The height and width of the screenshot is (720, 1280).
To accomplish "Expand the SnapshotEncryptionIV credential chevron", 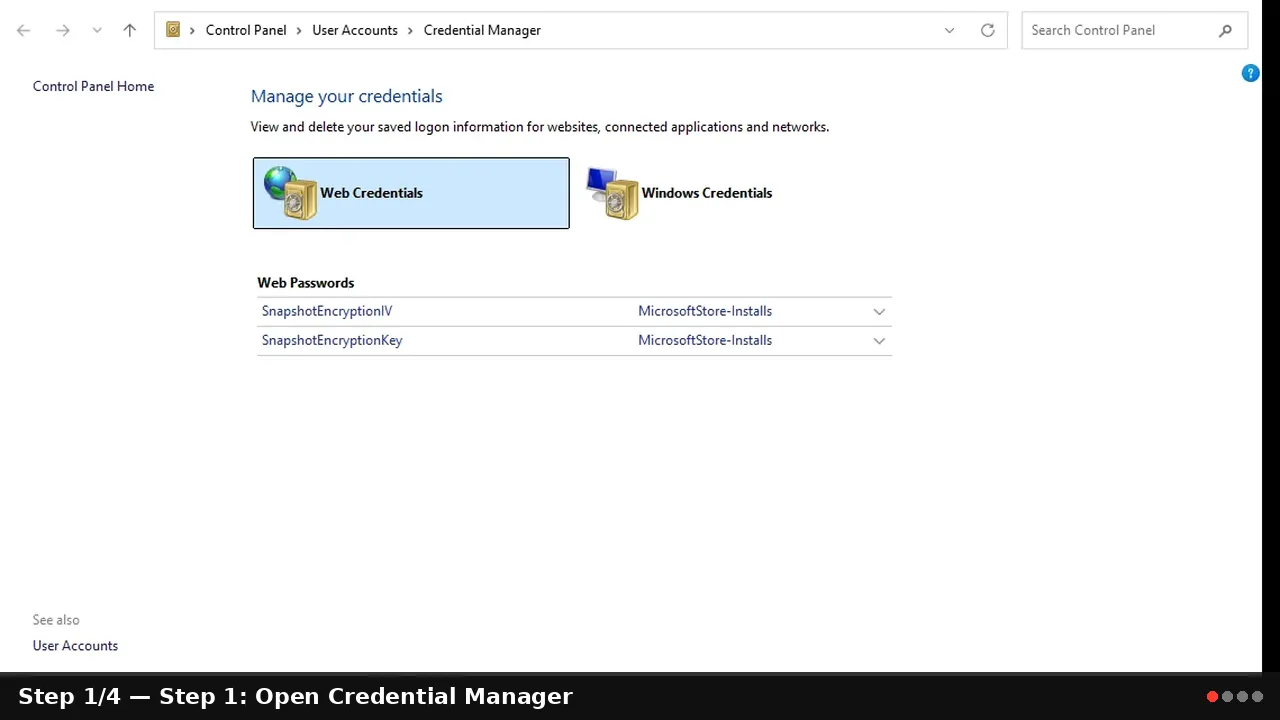I will tap(879, 312).
